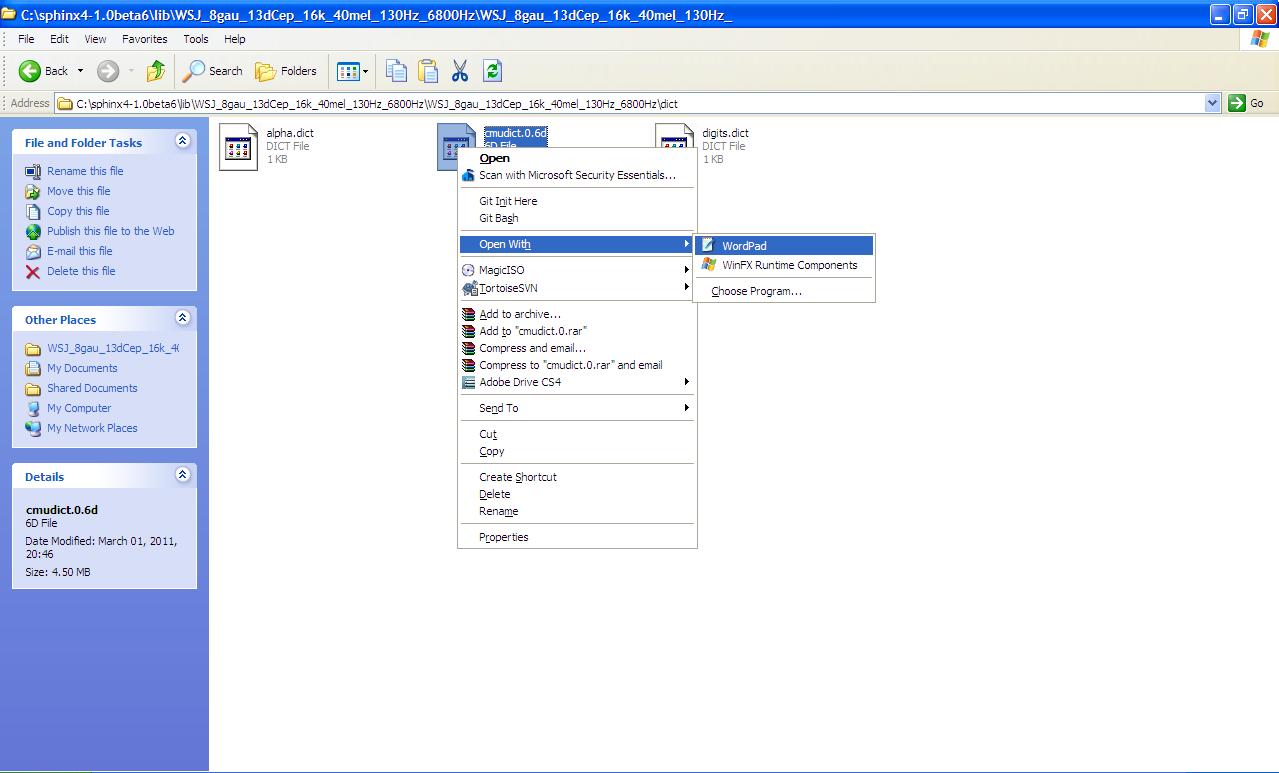The height and width of the screenshot is (773, 1279).
Task: Go up one folder level
Action: point(155,71)
